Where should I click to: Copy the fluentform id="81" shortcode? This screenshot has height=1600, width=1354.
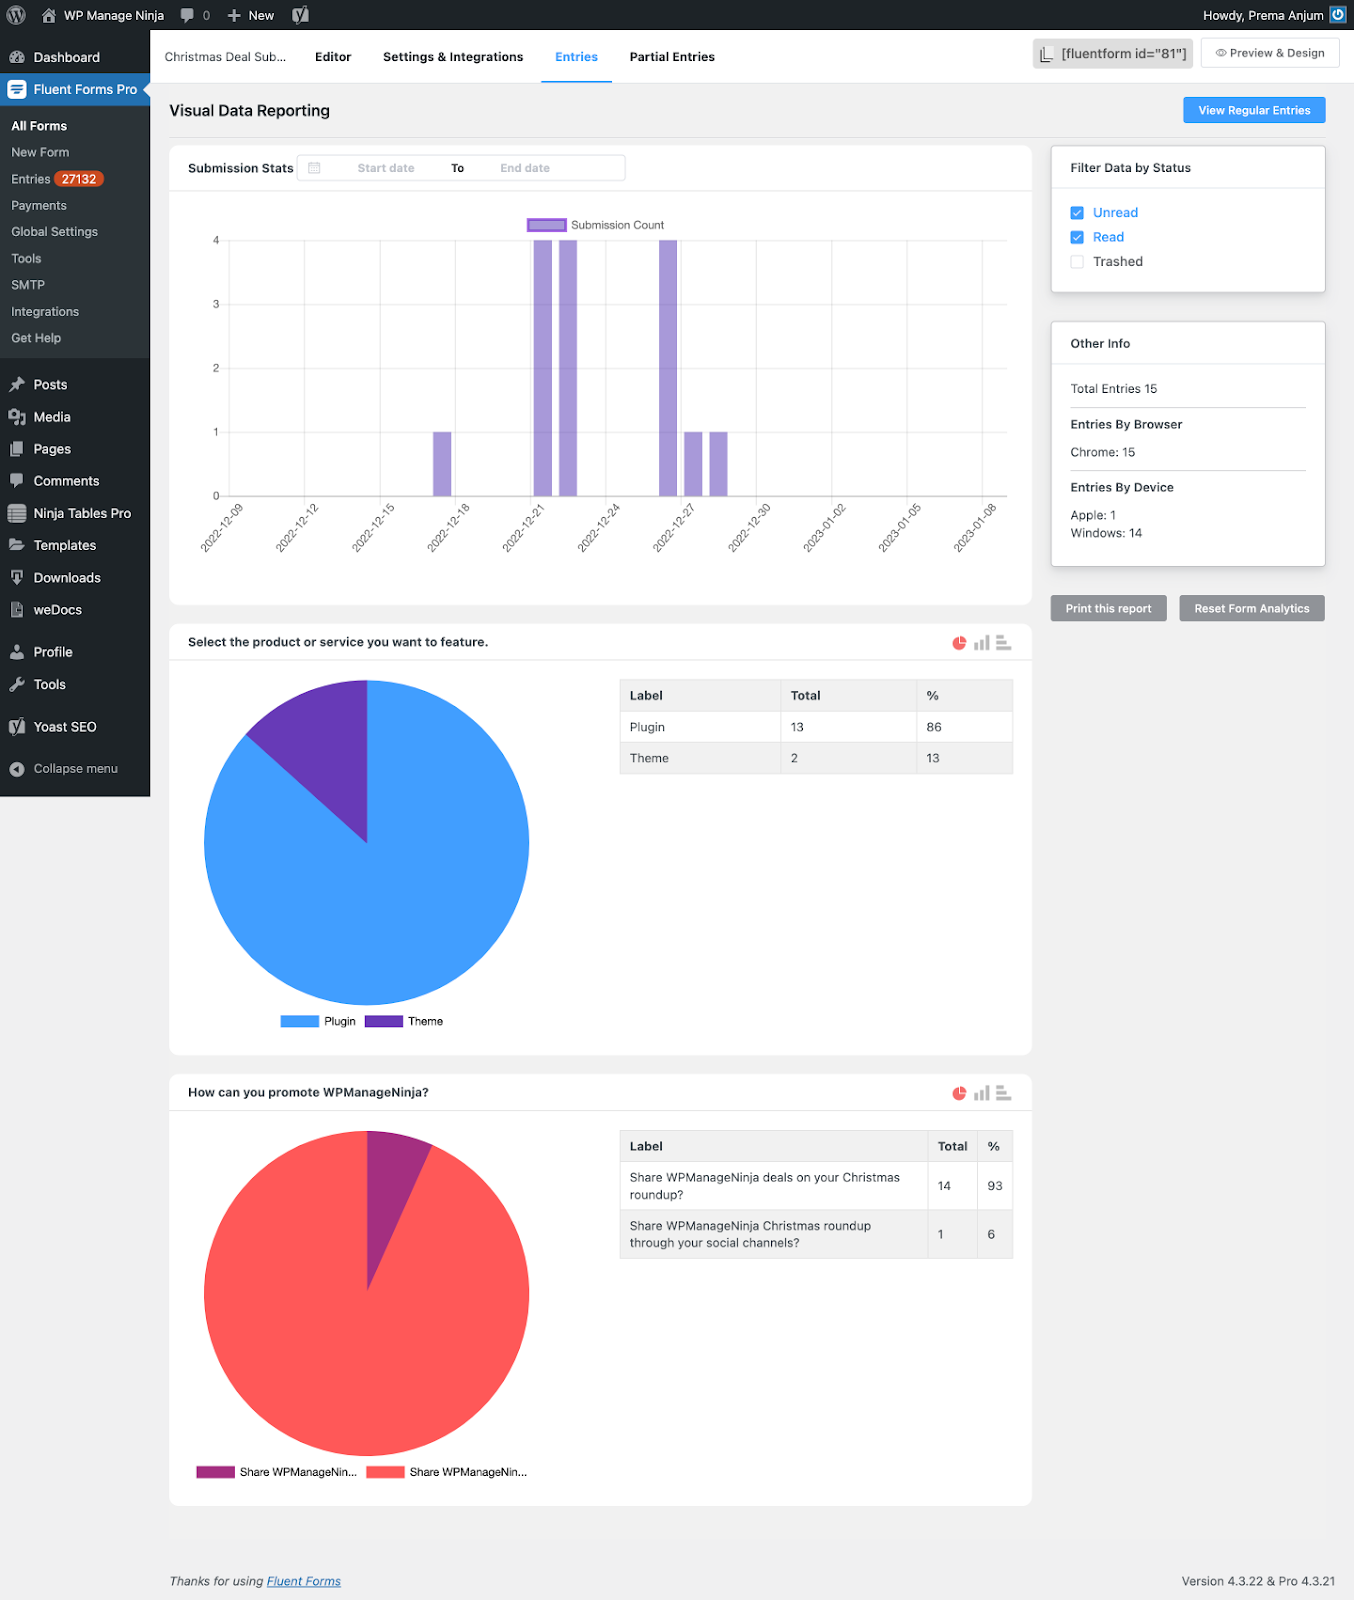coord(1112,54)
